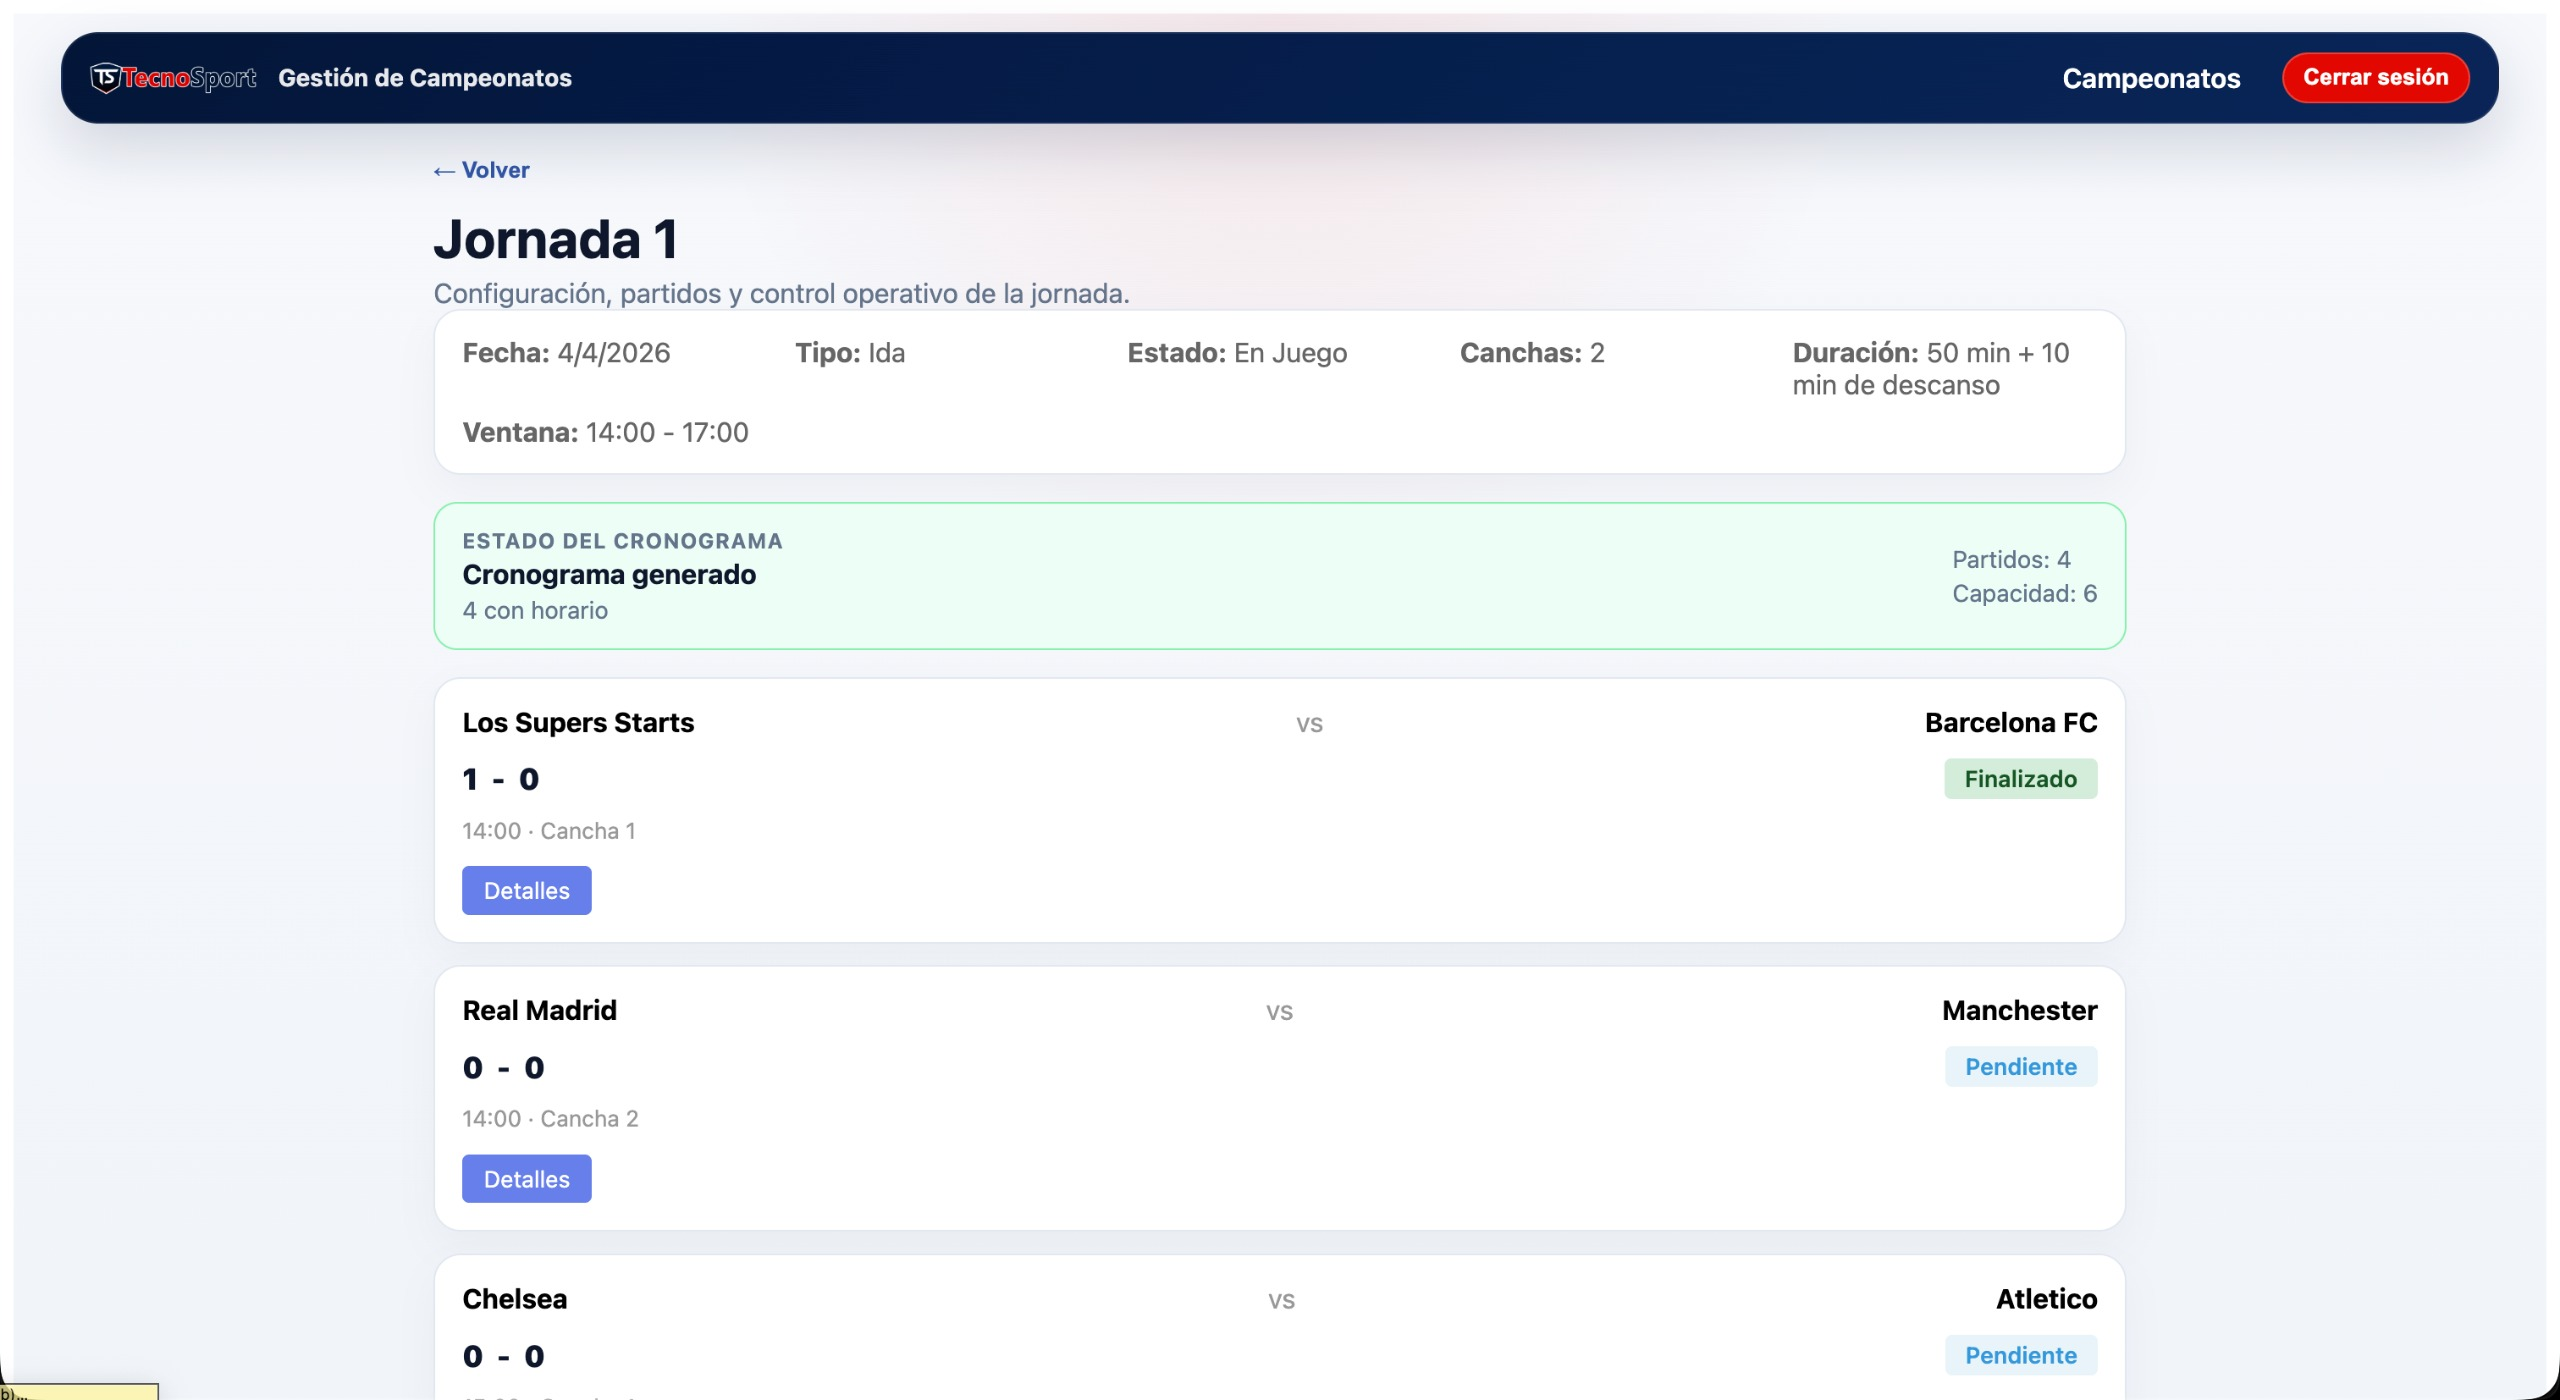The image size is (2560, 1400).
Task: Click the Cerrar sesión button
Action: [x=2375, y=78]
